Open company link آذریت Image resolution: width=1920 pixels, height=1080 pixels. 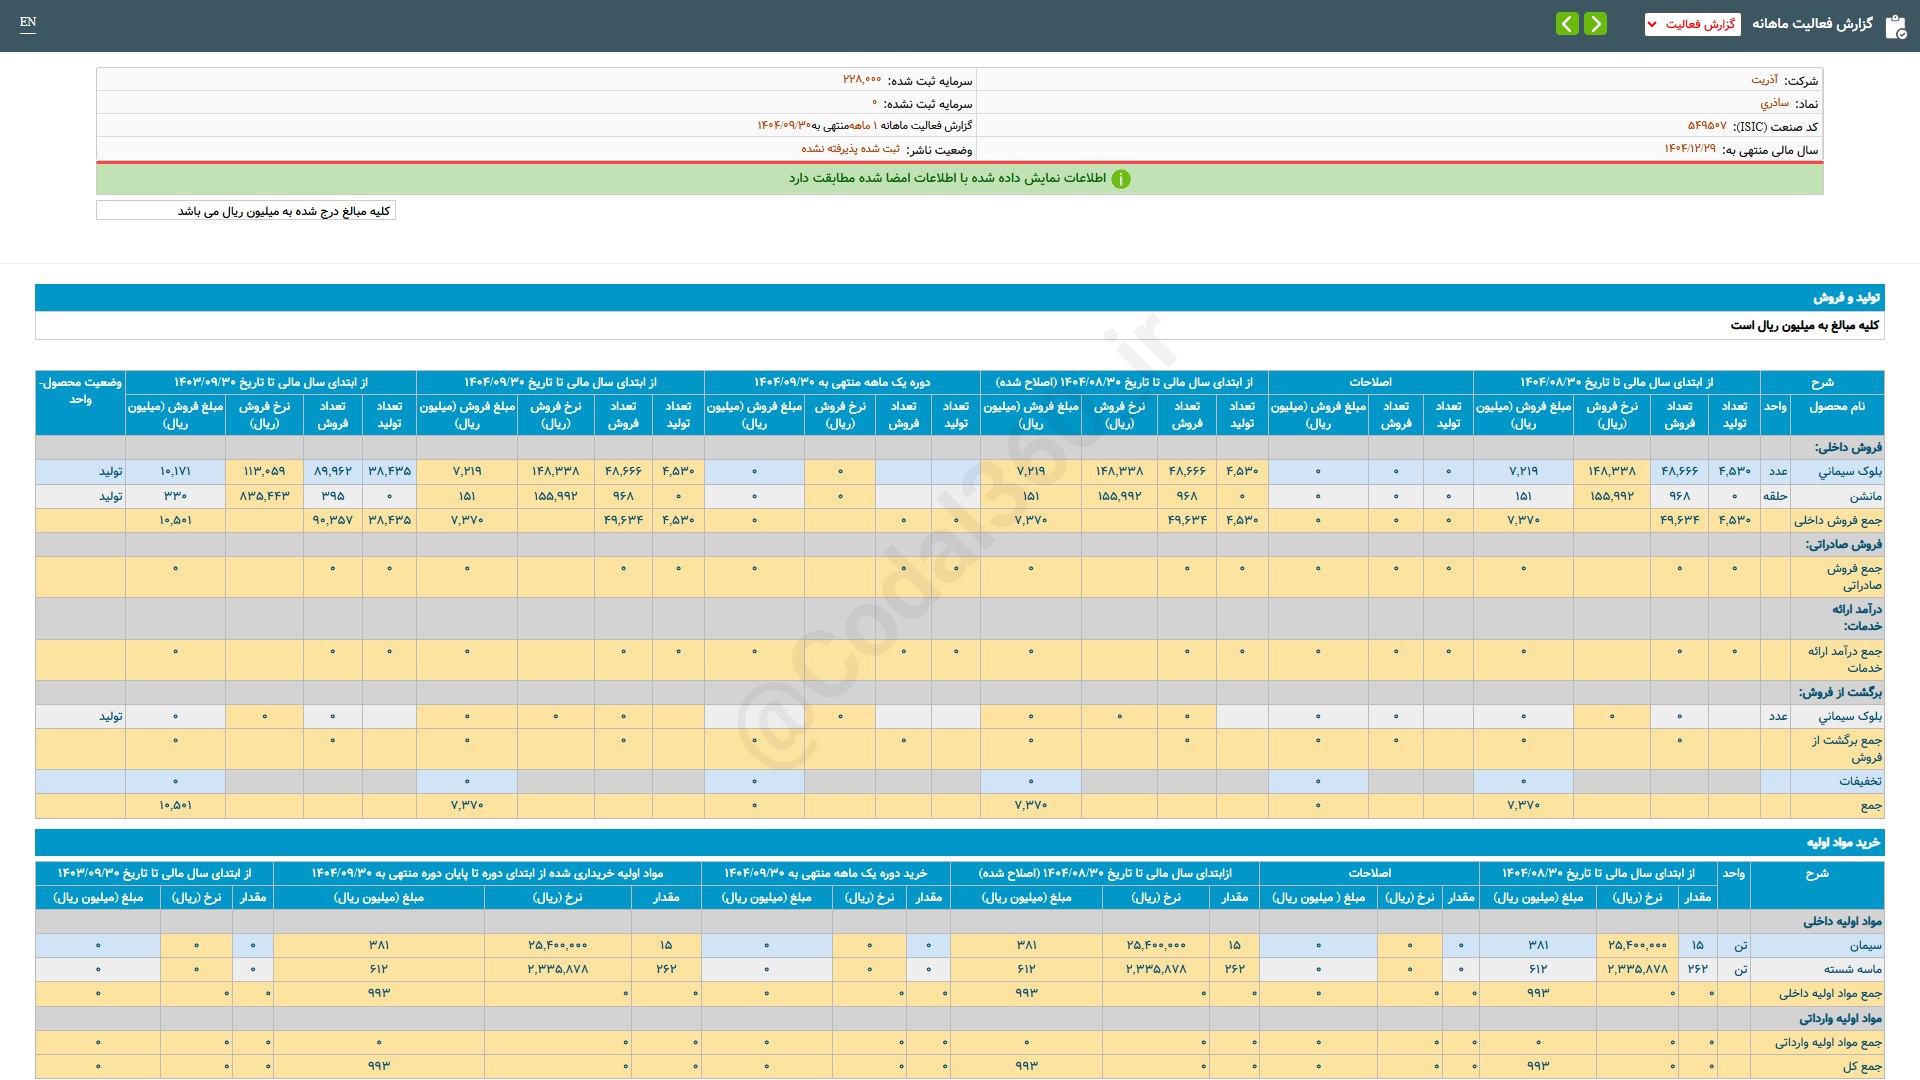tap(1764, 80)
